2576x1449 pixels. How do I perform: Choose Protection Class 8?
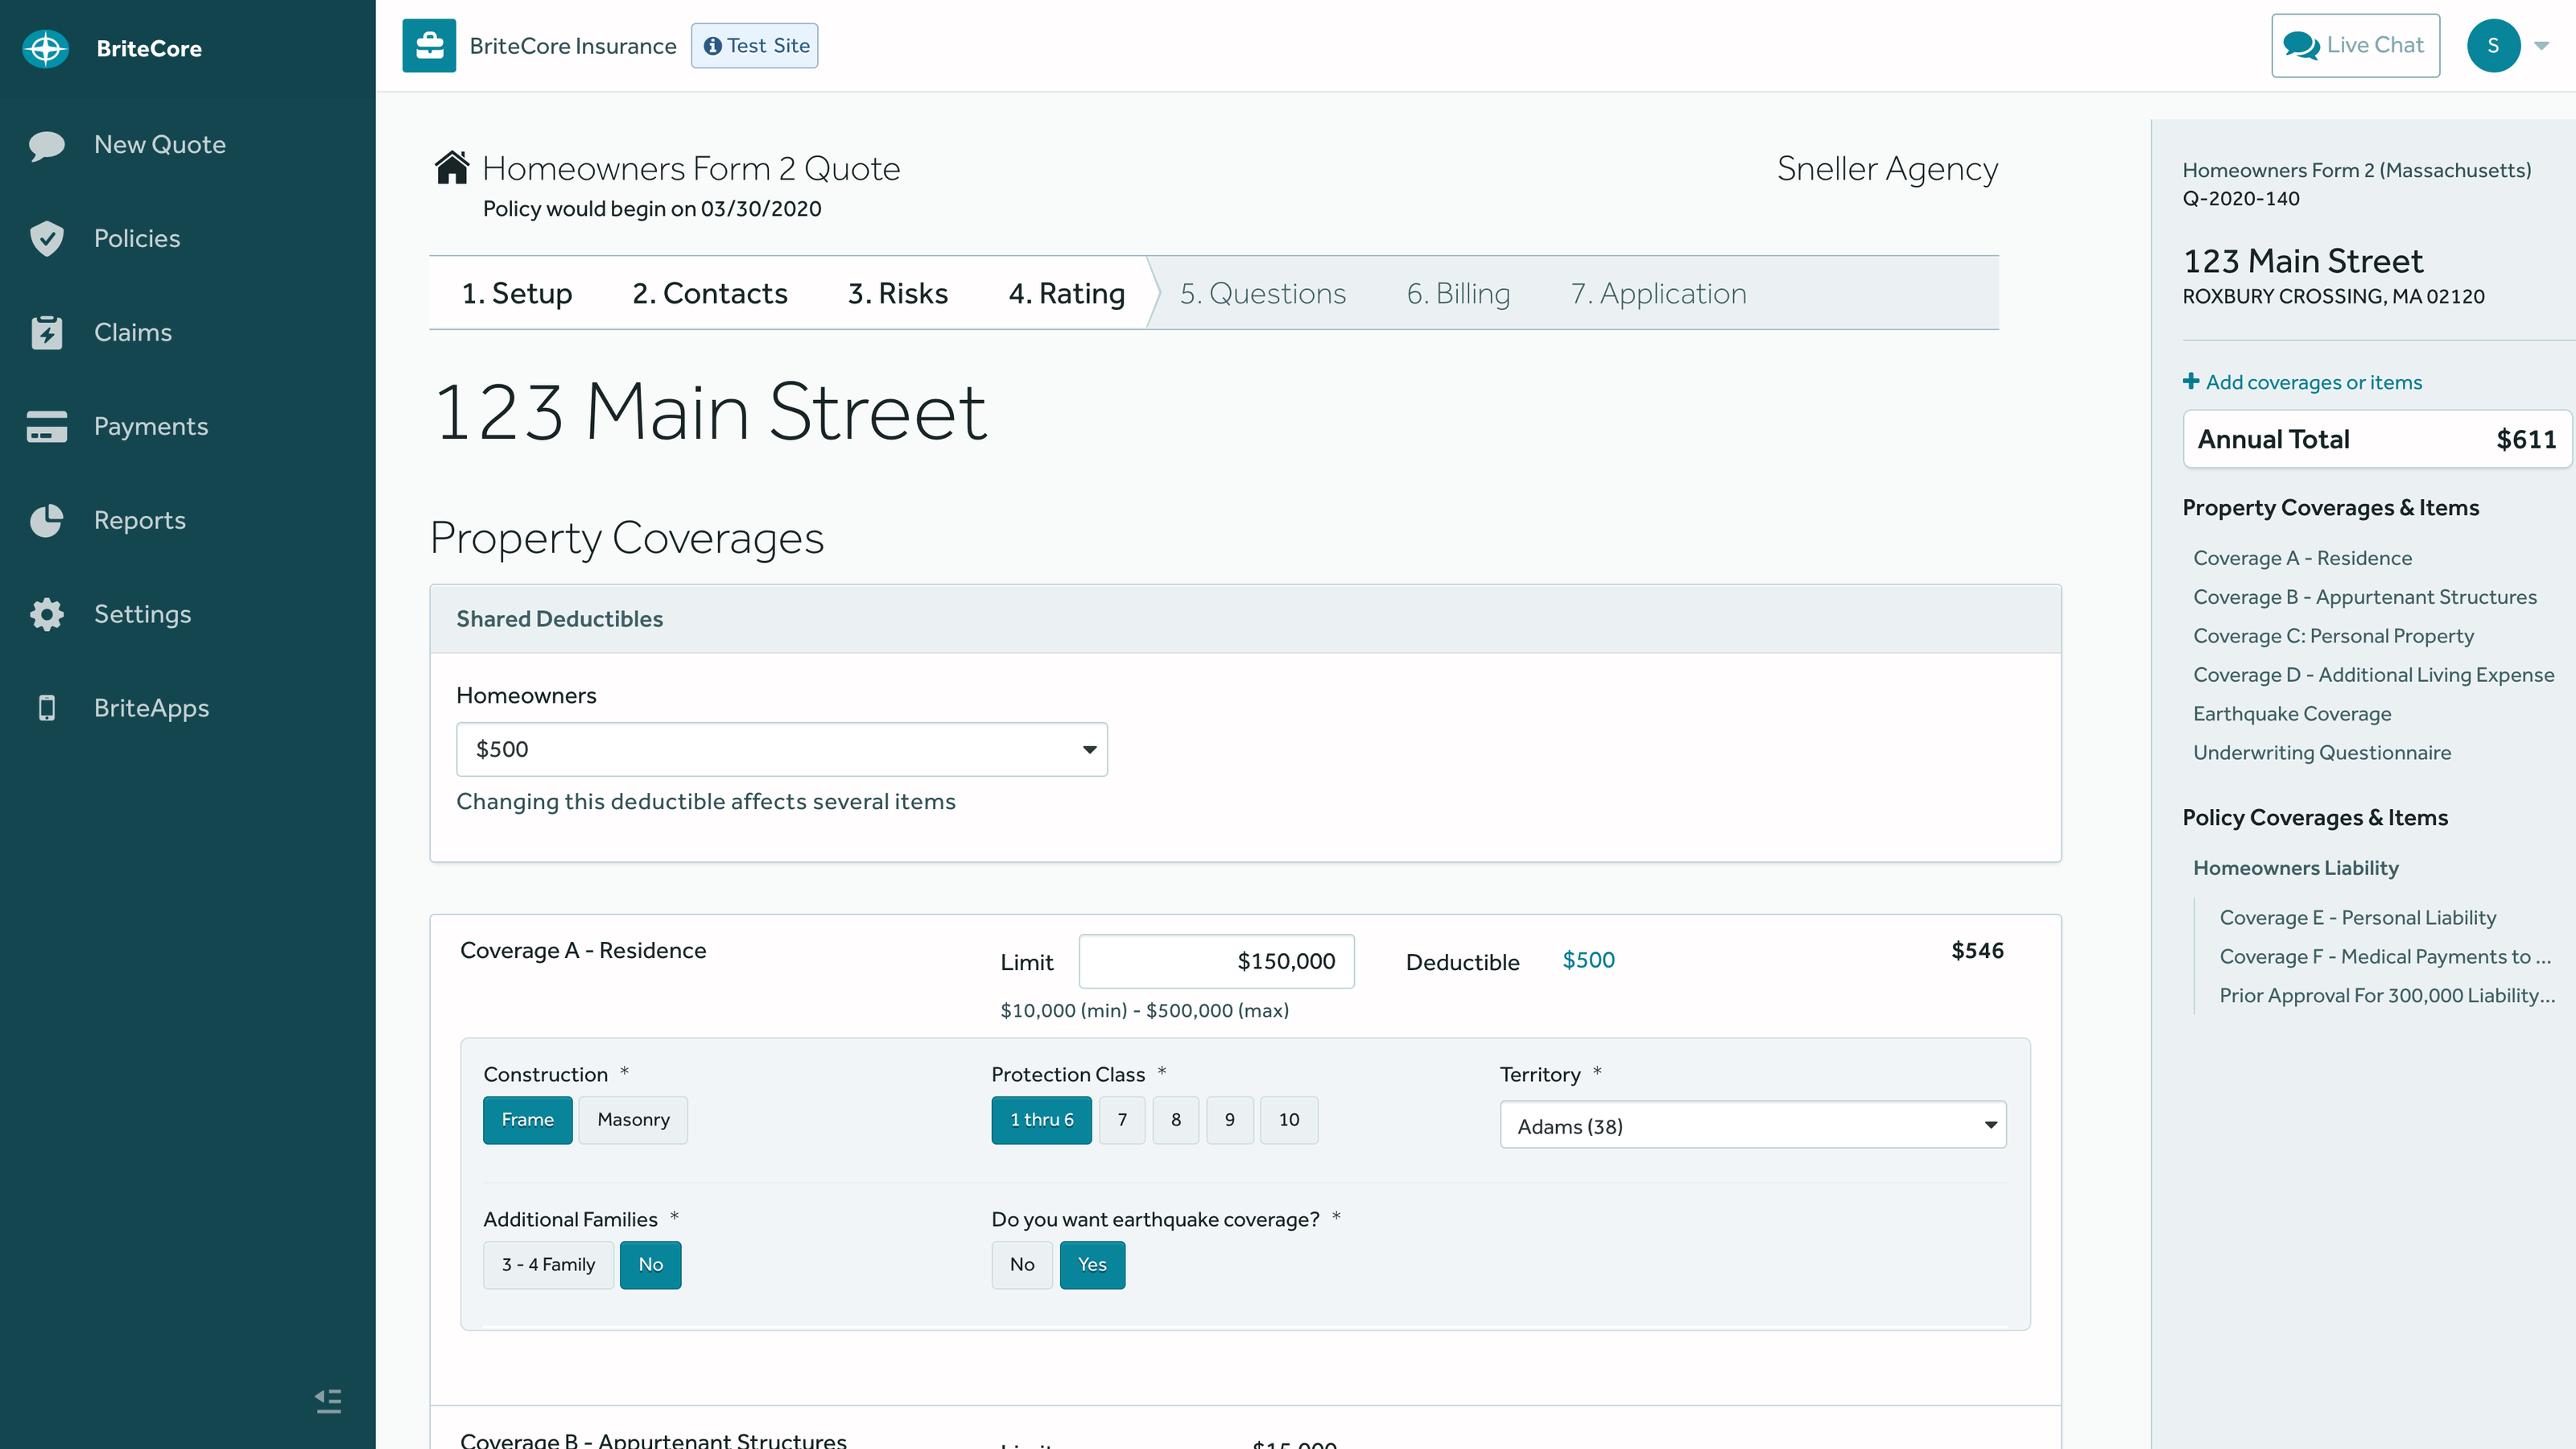tap(1176, 1120)
